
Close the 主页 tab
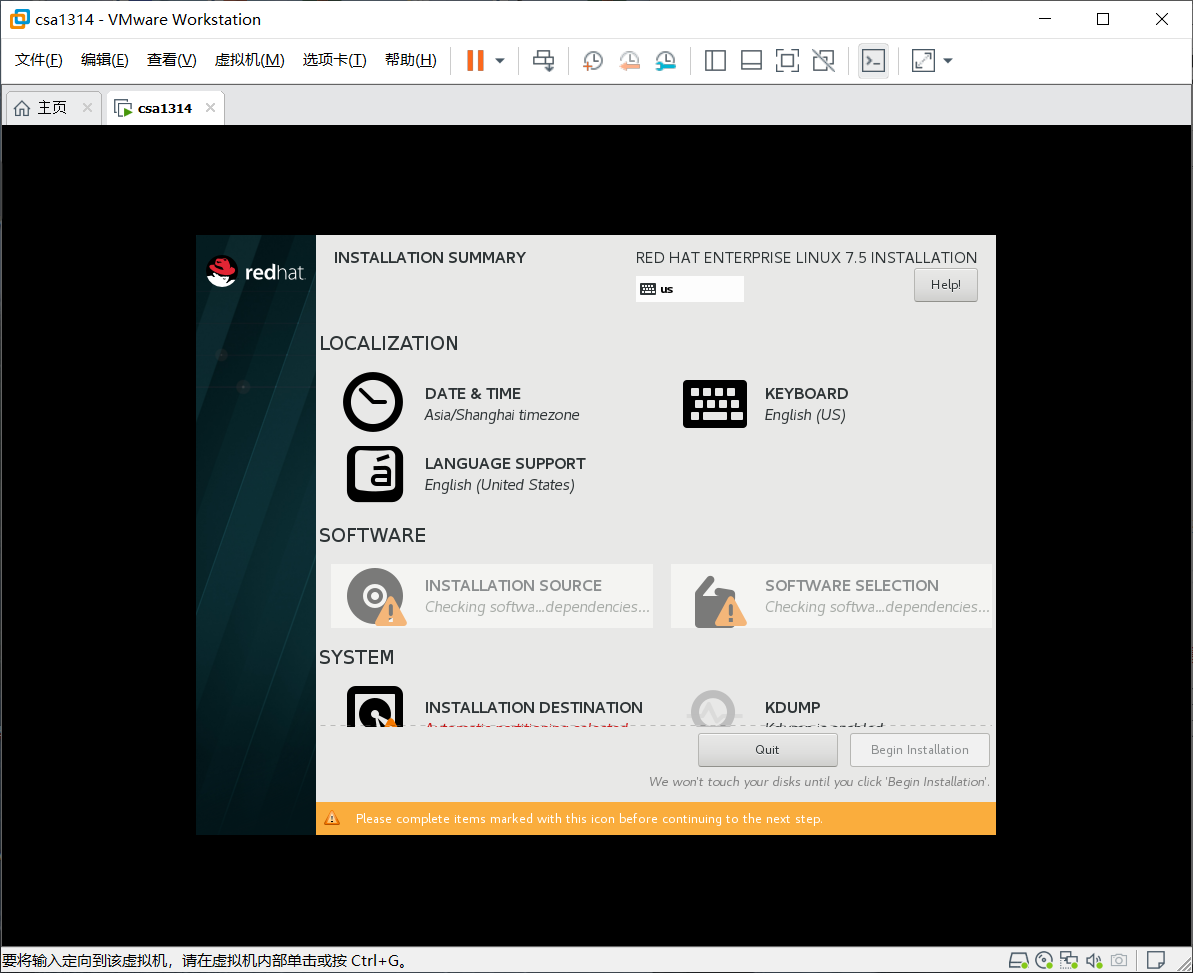point(87,107)
